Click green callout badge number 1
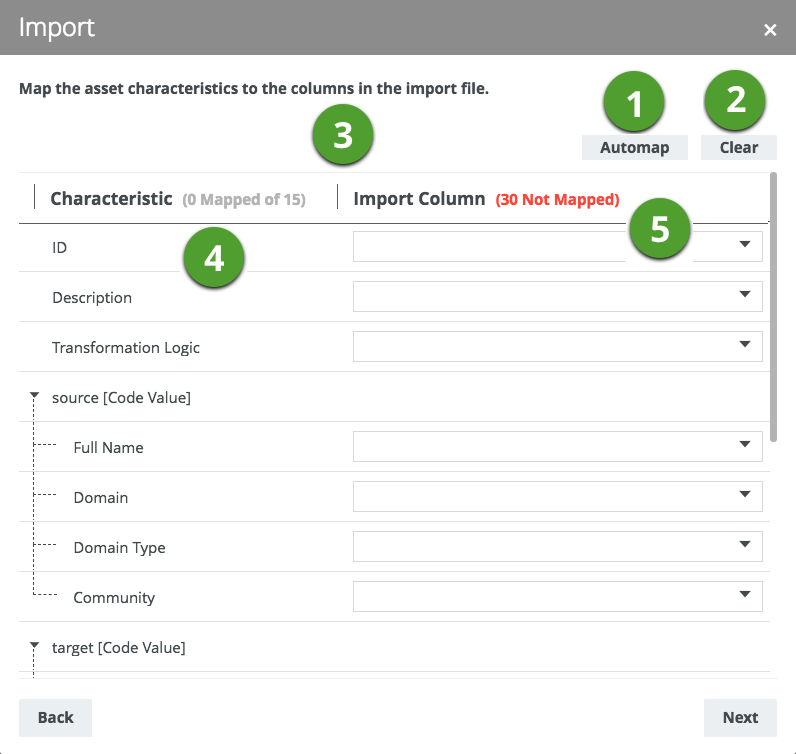The height and width of the screenshot is (754, 796). [634, 103]
